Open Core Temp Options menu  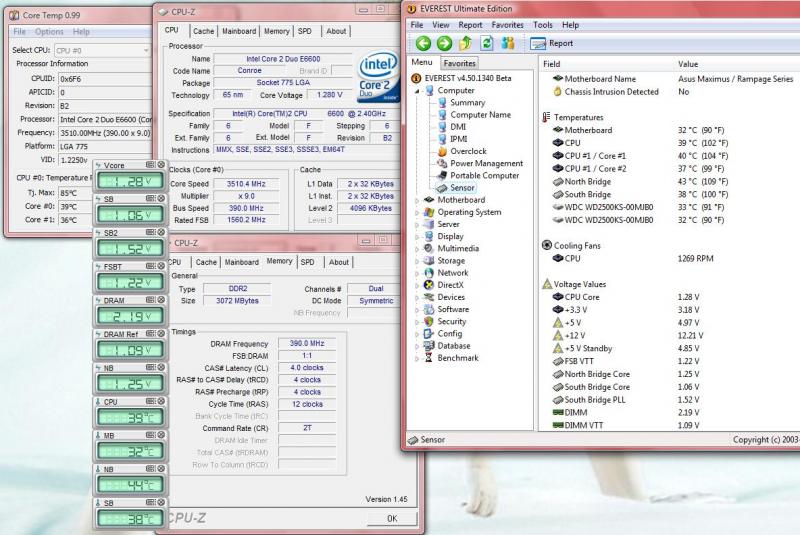click(49, 32)
